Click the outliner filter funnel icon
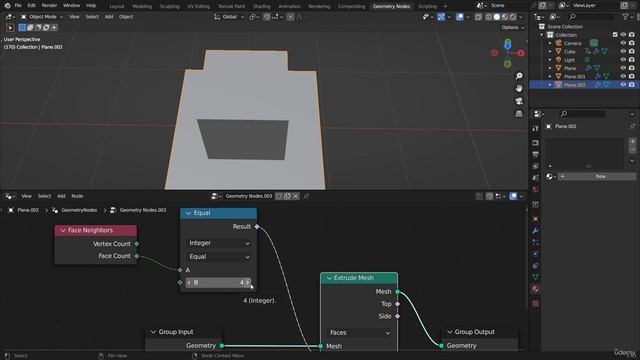 coord(625,17)
